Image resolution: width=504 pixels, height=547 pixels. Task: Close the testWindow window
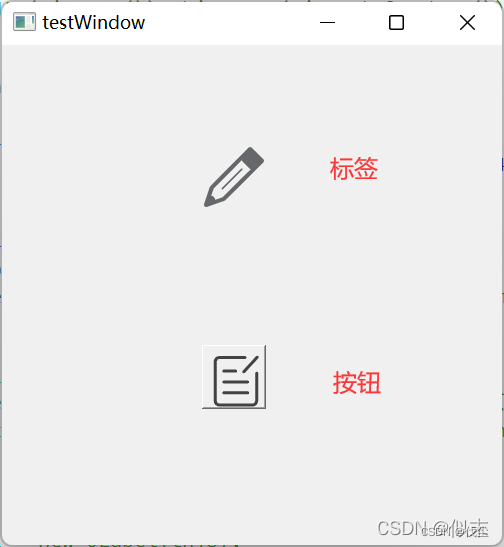pos(467,23)
